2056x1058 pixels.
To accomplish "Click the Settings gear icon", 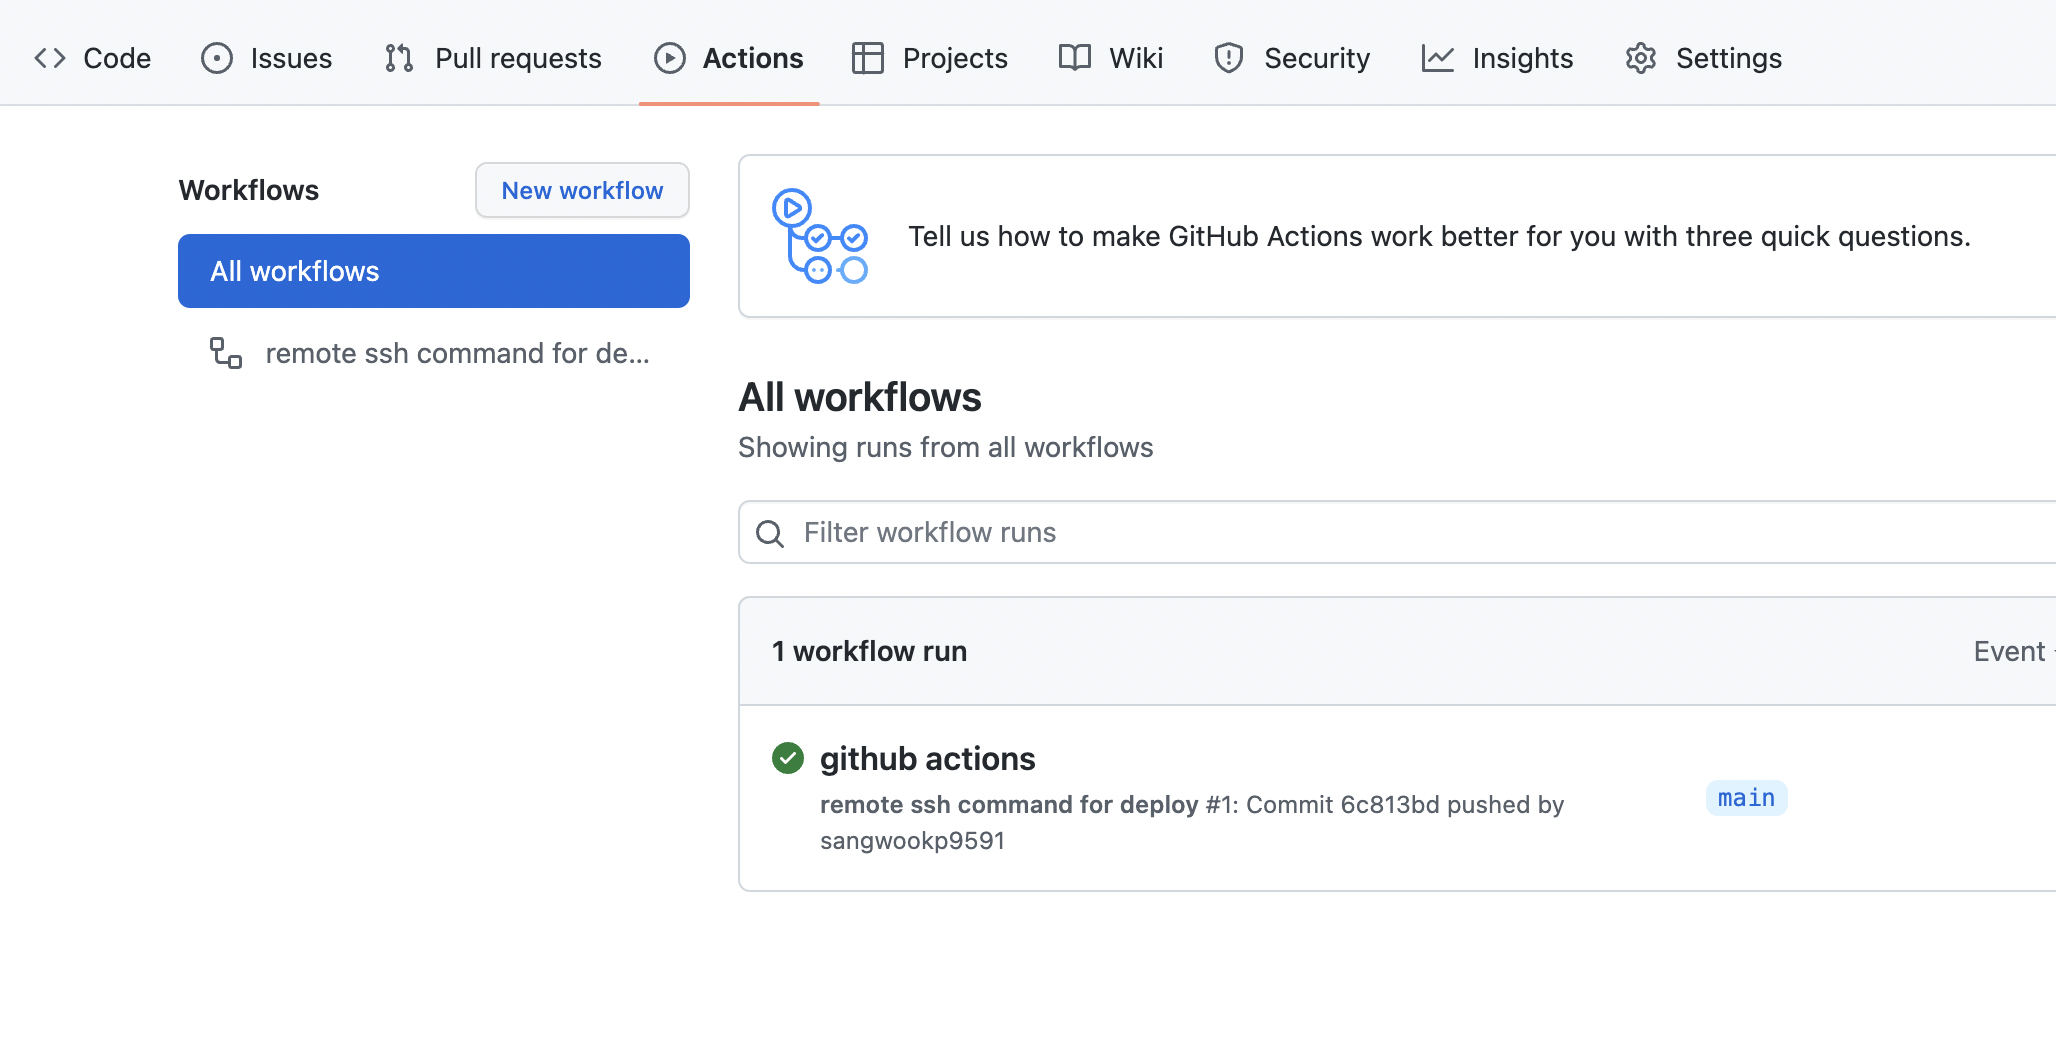I will click(x=1641, y=58).
